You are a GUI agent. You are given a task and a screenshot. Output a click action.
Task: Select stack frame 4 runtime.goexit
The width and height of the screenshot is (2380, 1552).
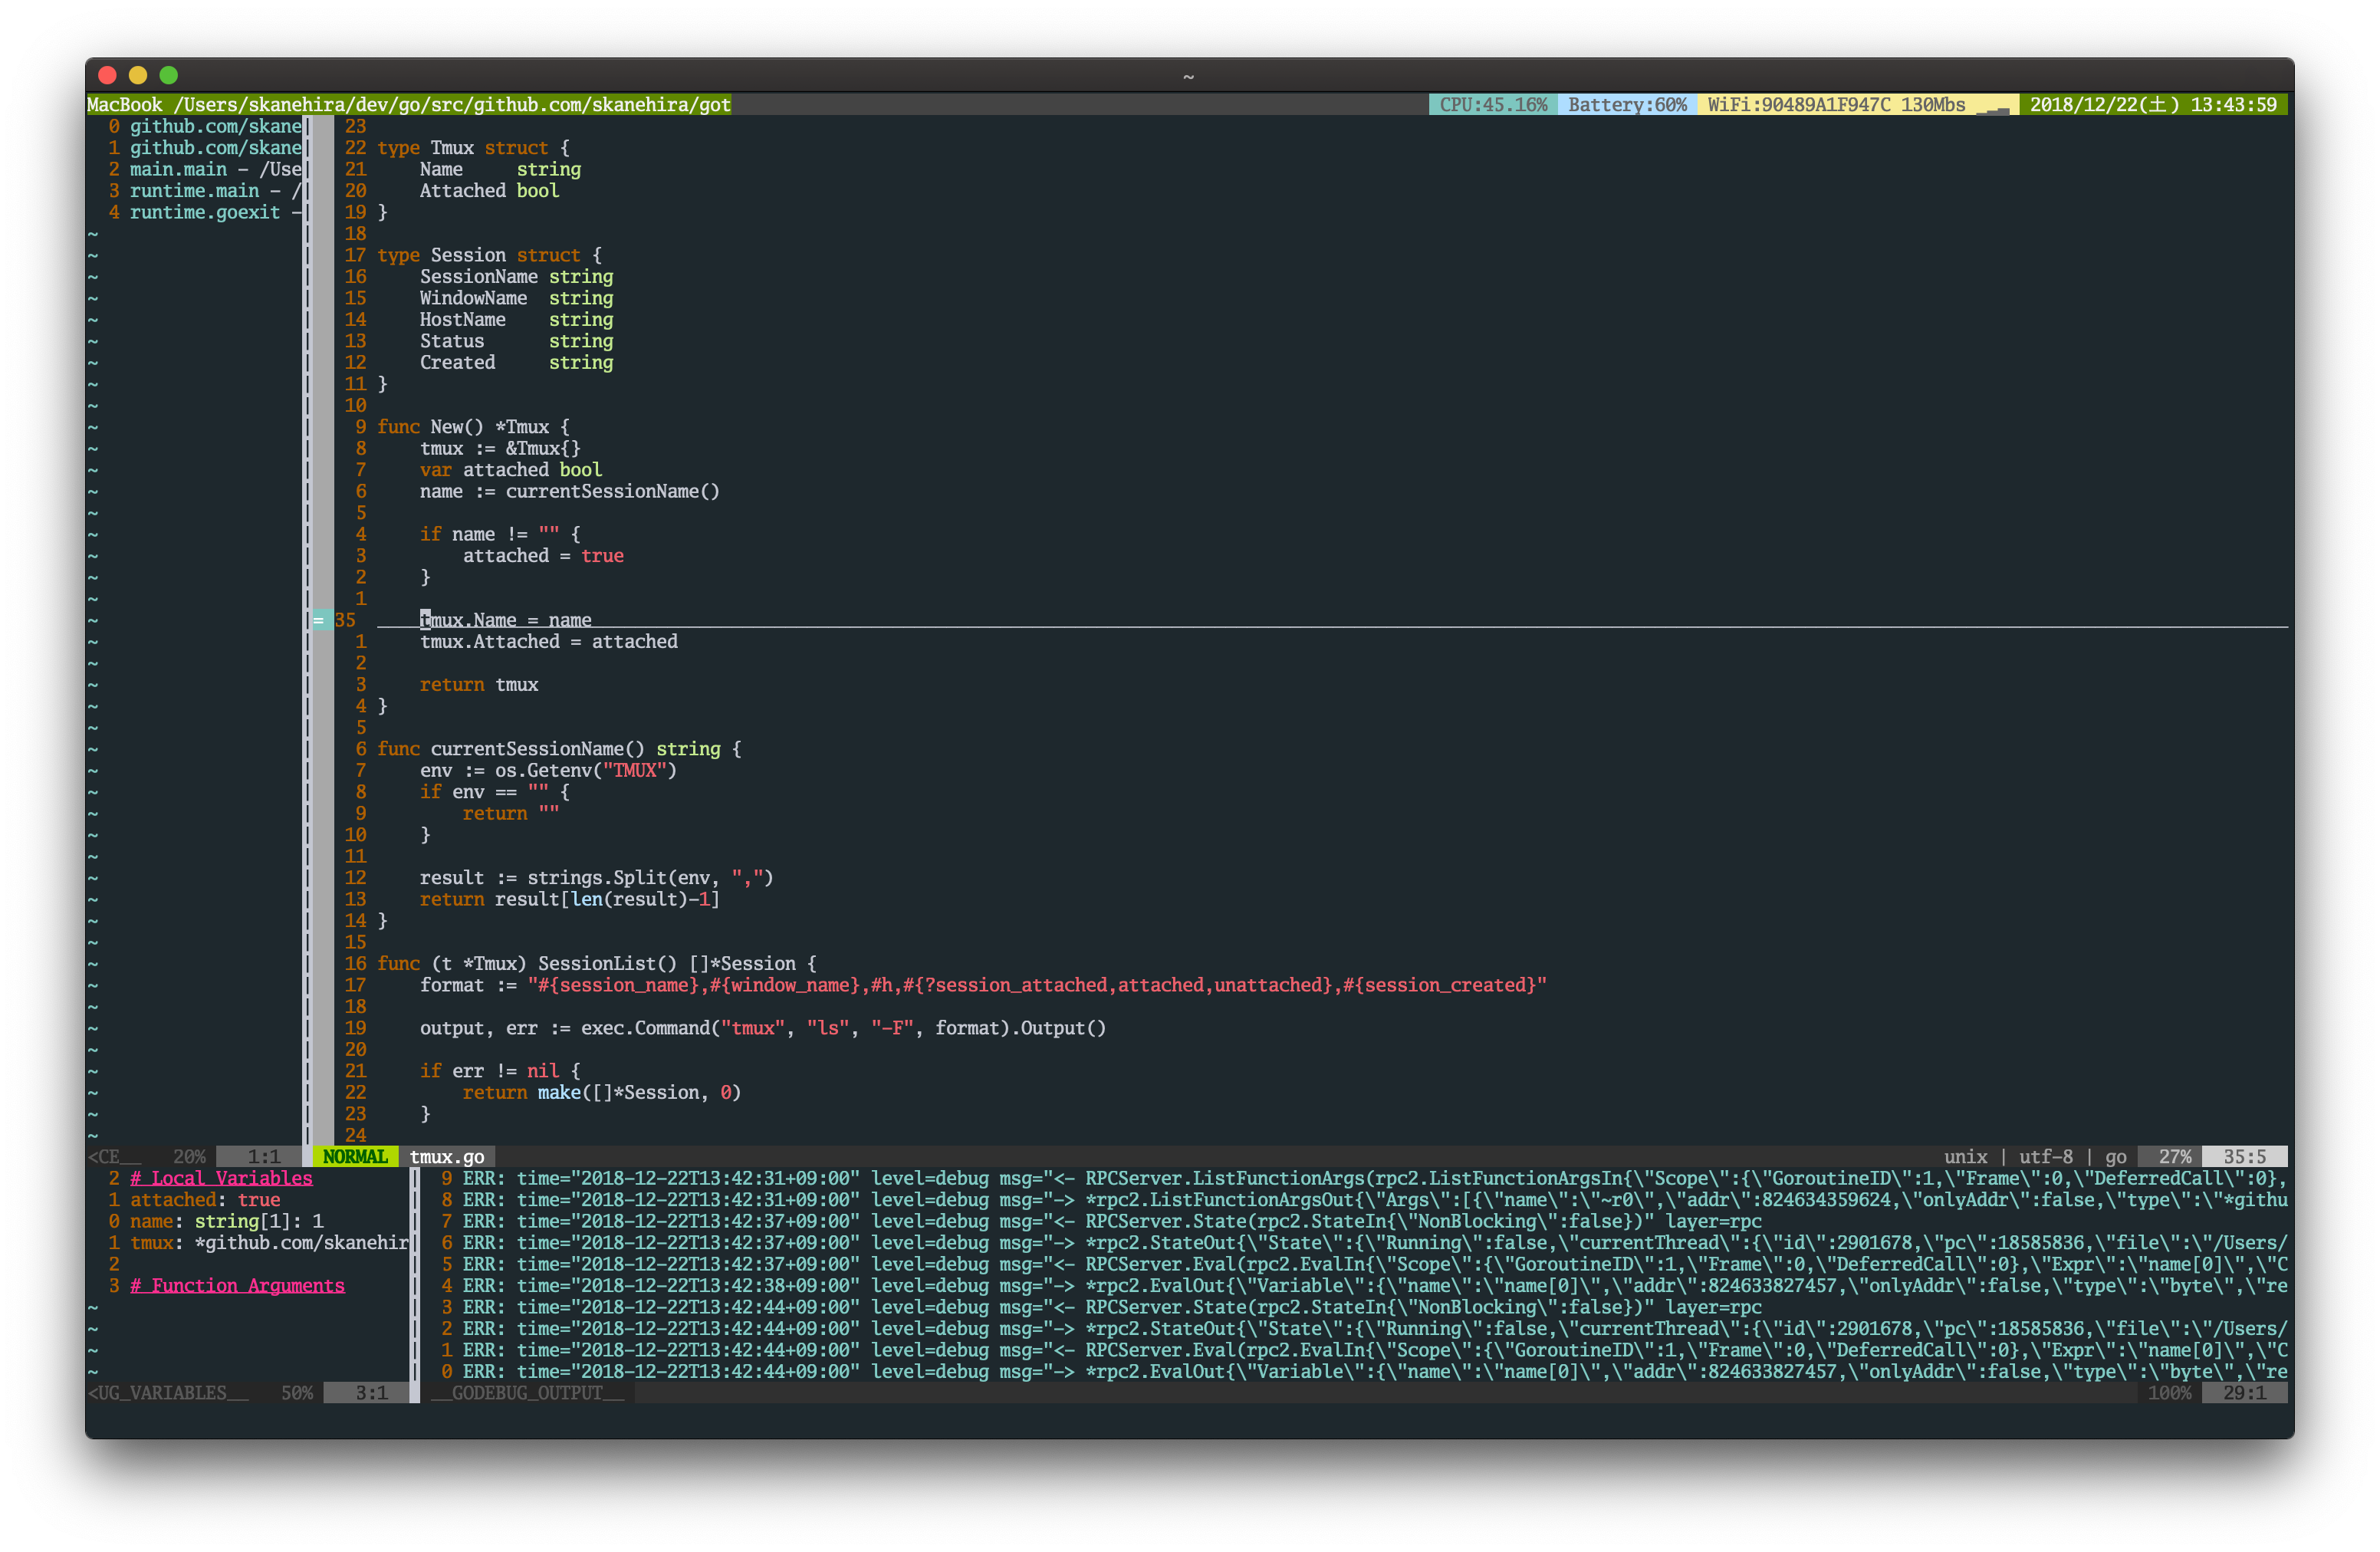coord(204,212)
